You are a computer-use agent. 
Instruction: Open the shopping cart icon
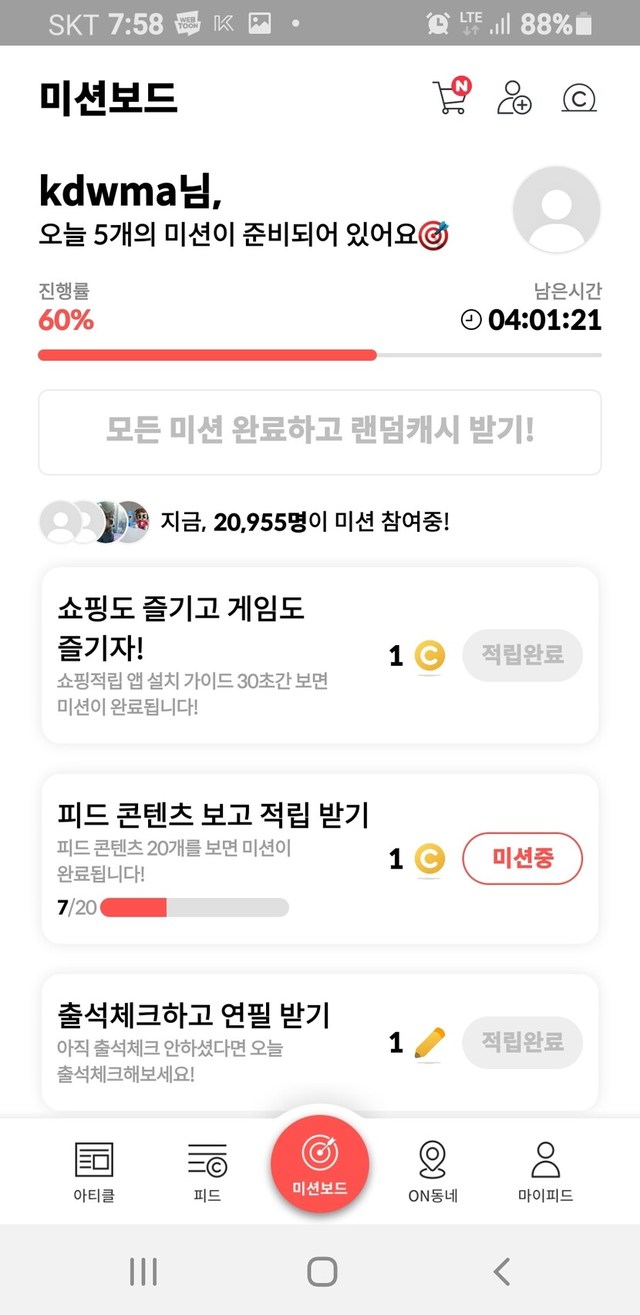click(x=451, y=97)
